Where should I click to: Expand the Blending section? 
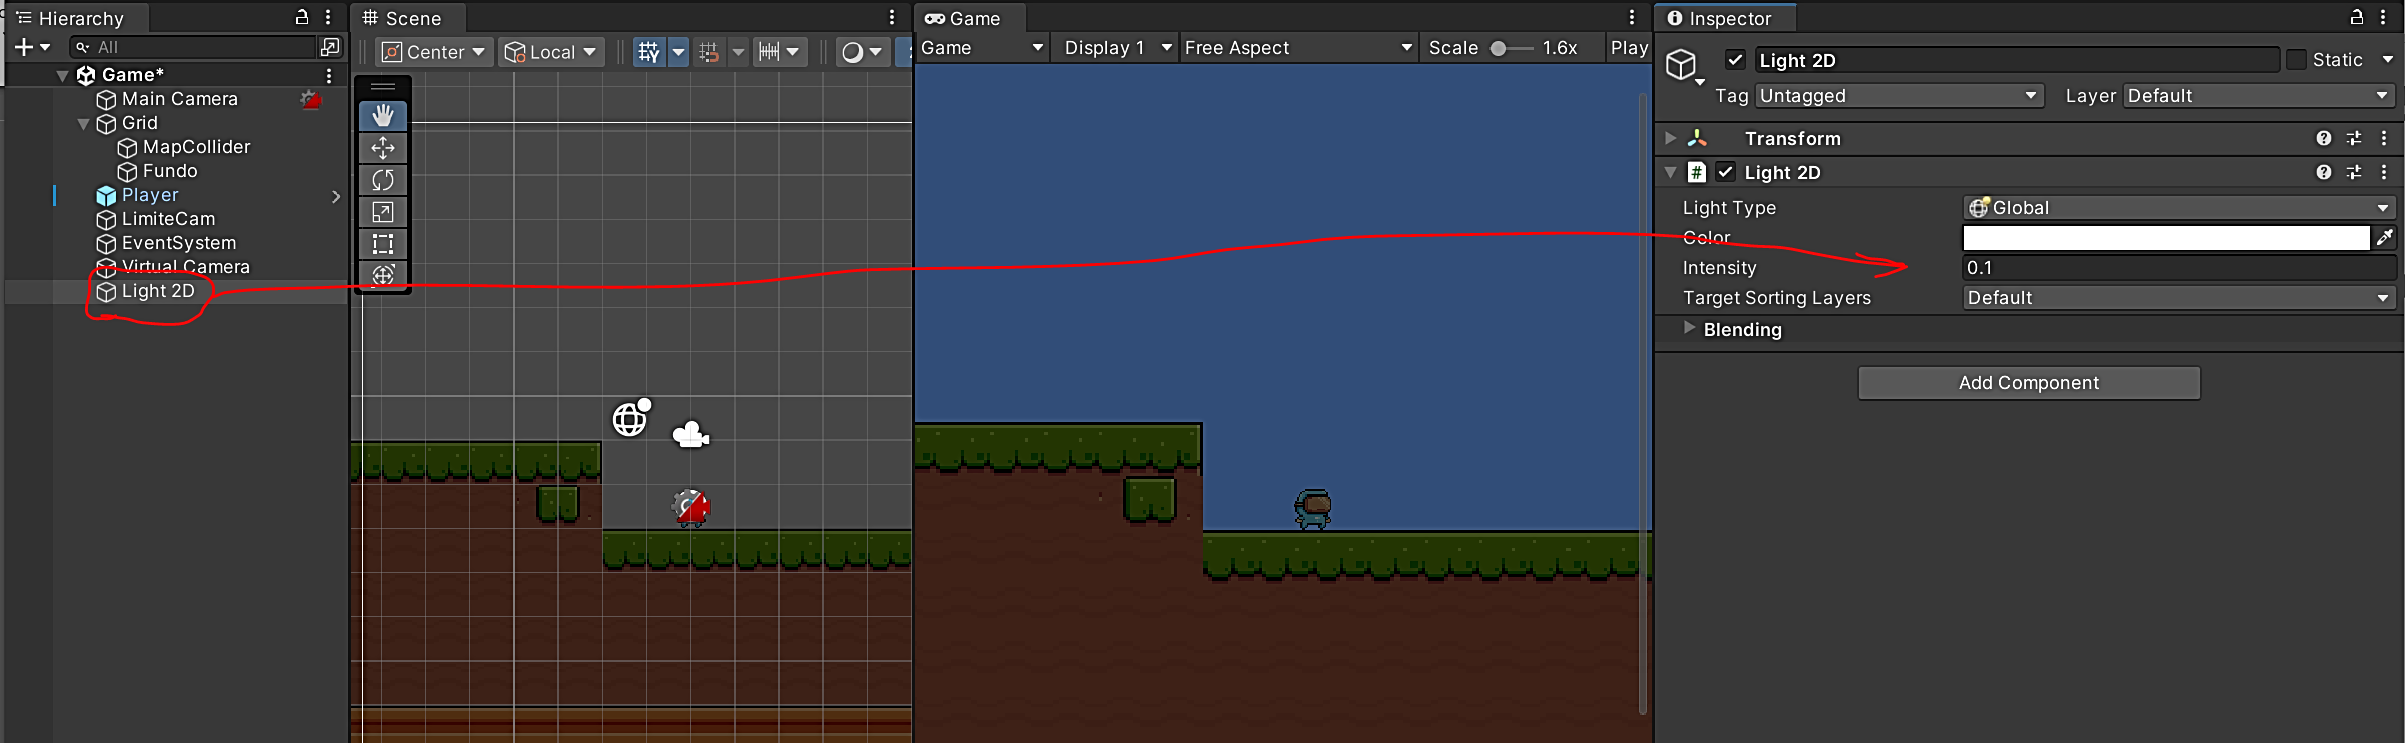tap(1689, 329)
